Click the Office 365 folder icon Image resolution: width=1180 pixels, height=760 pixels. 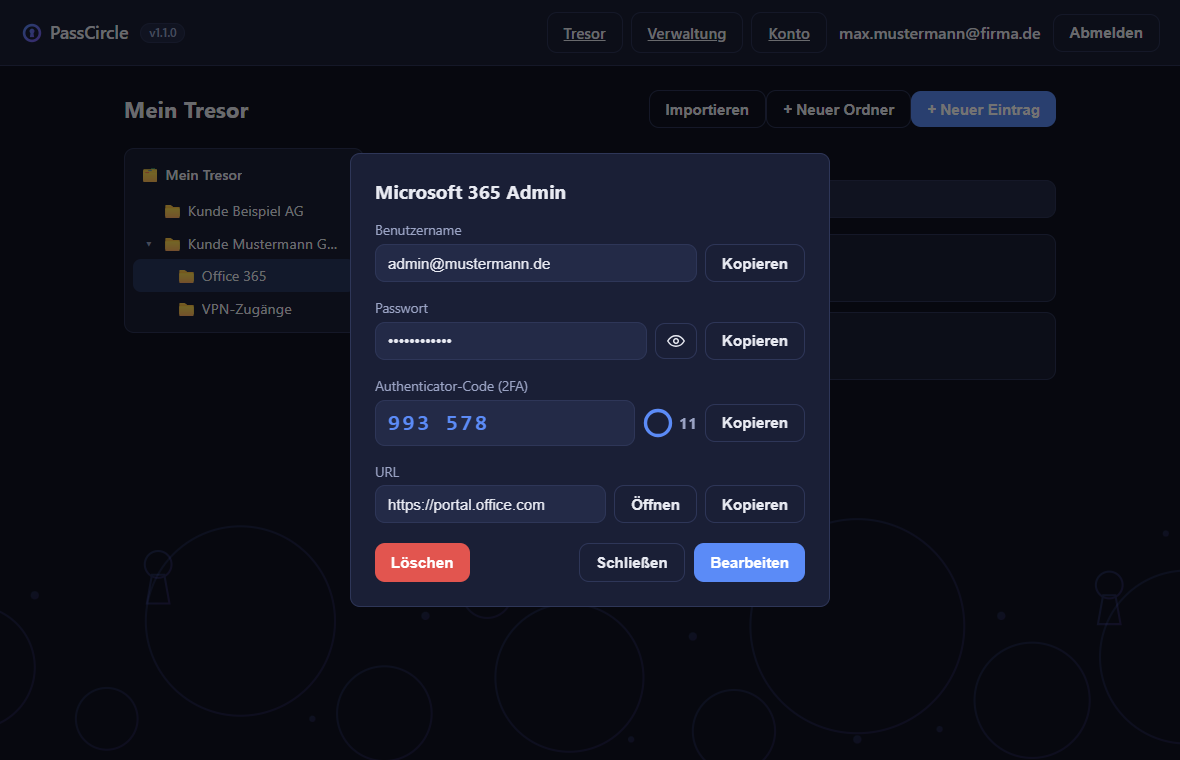(187, 276)
